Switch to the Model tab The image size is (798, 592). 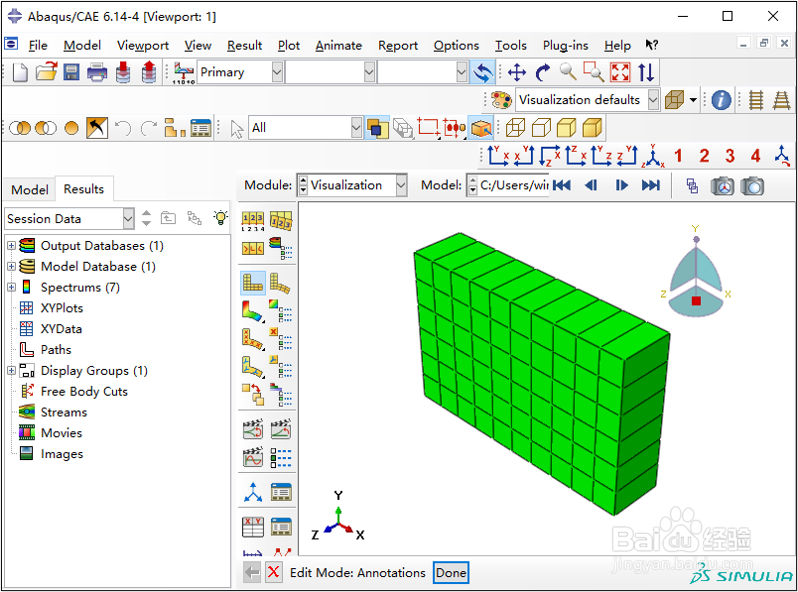[x=30, y=190]
